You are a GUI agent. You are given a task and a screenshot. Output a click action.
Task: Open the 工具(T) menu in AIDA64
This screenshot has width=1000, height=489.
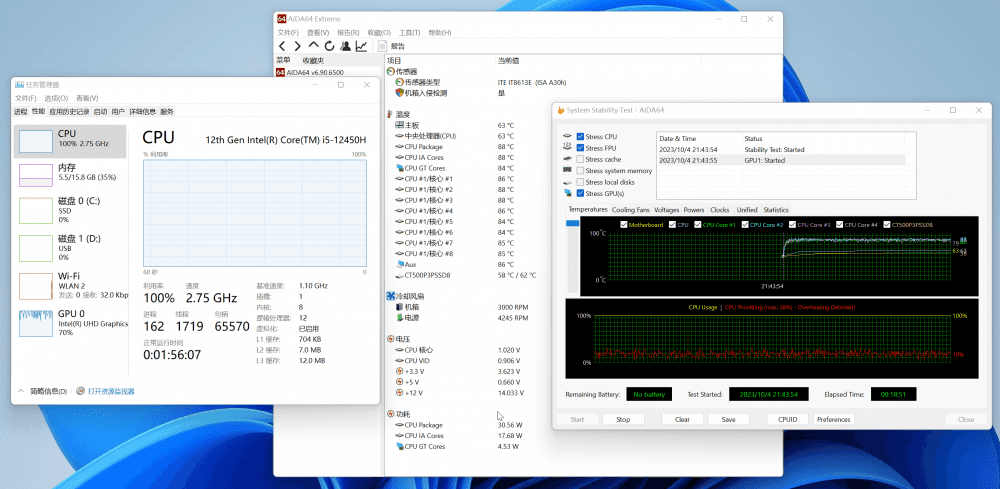tap(409, 32)
